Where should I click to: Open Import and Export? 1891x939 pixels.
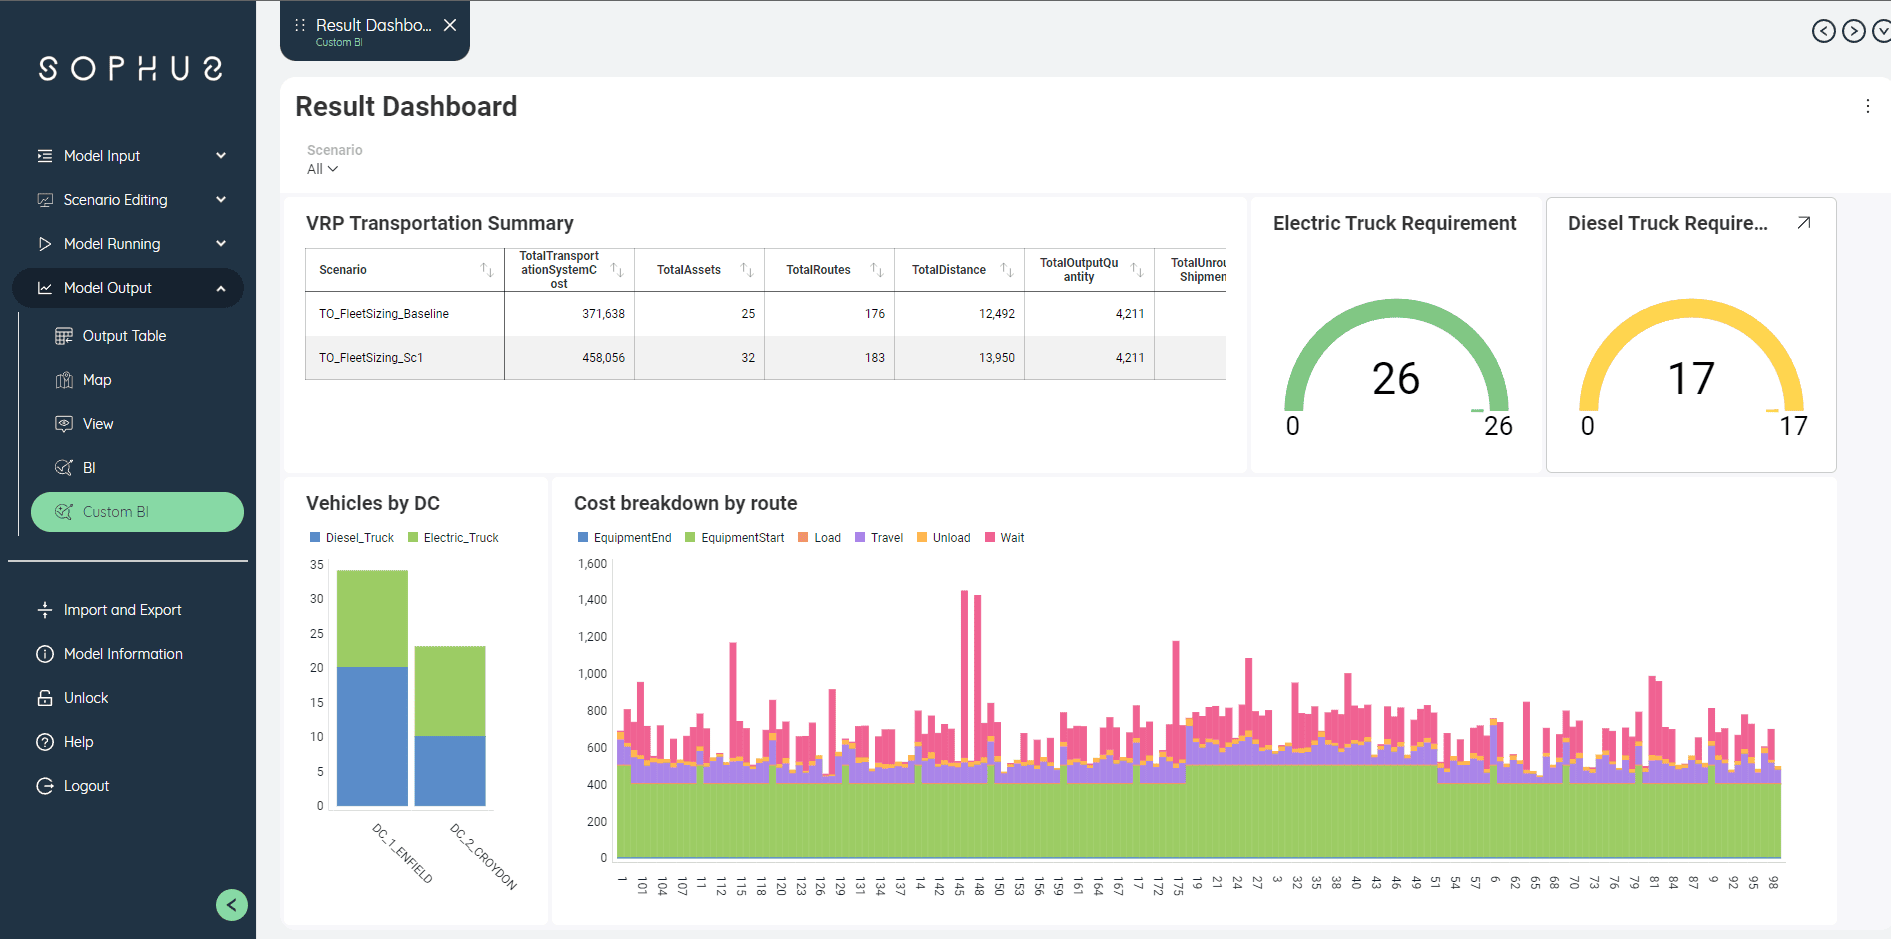pyautogui.click(x=122, y=610)
